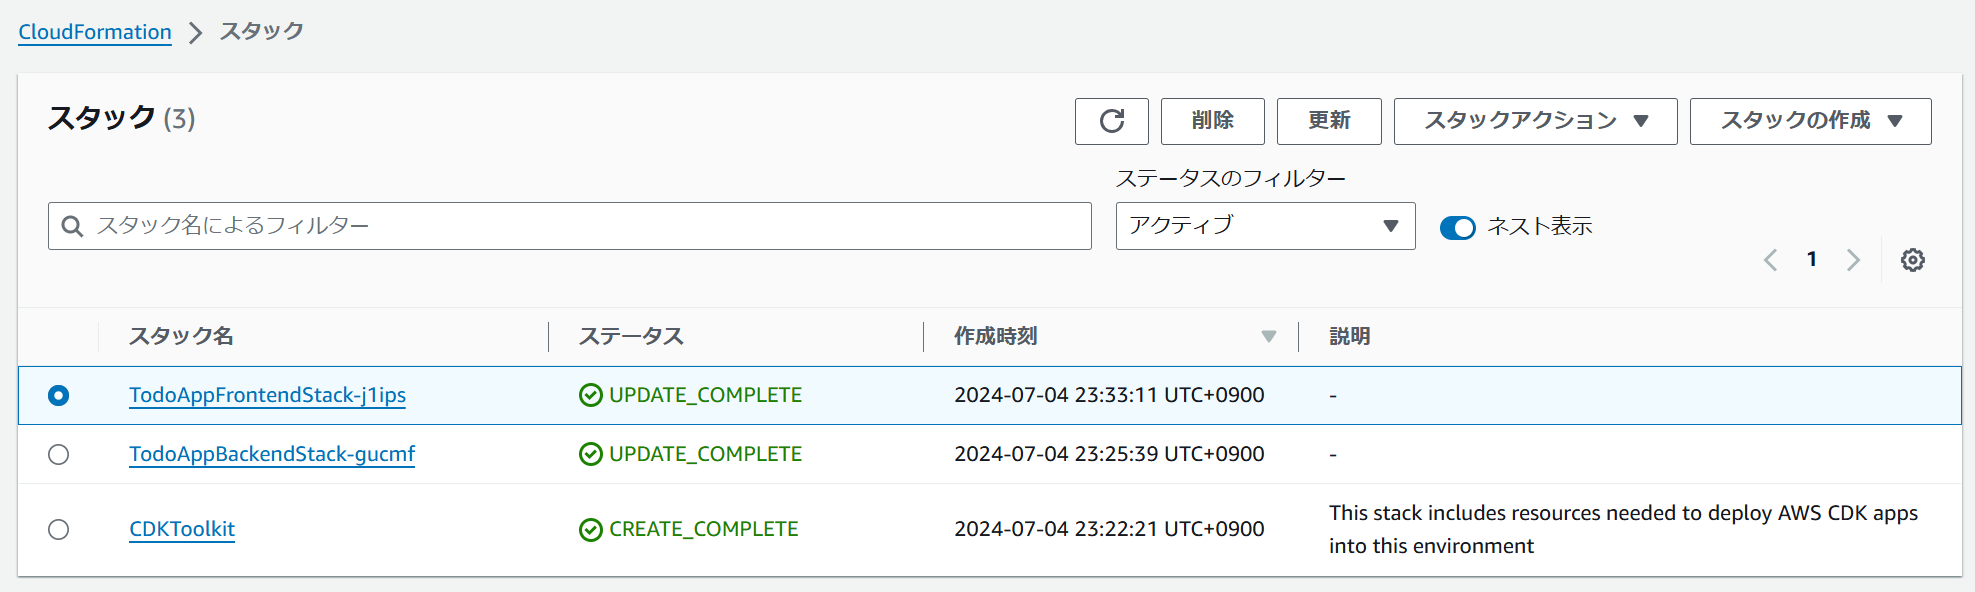Image resolution: width=1975 pixels, height=592 pixels.
Task: Select the CDKToolkit stack radio button
Action: coord(59,529)
